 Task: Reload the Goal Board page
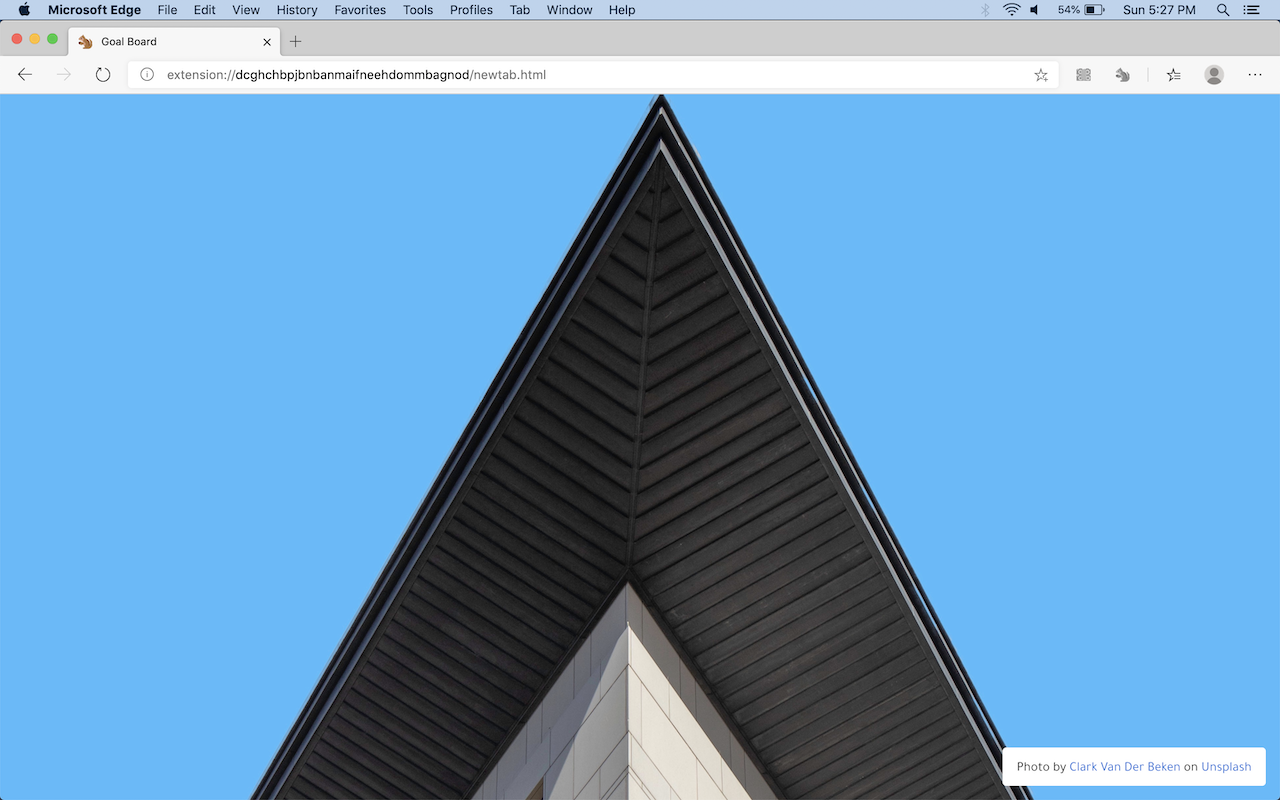point(103,75)
